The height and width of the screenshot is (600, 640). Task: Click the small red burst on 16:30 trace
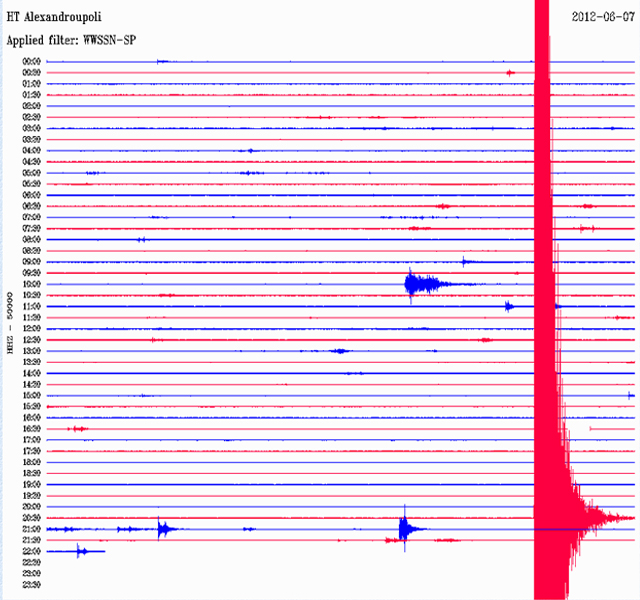coord(76,429)
